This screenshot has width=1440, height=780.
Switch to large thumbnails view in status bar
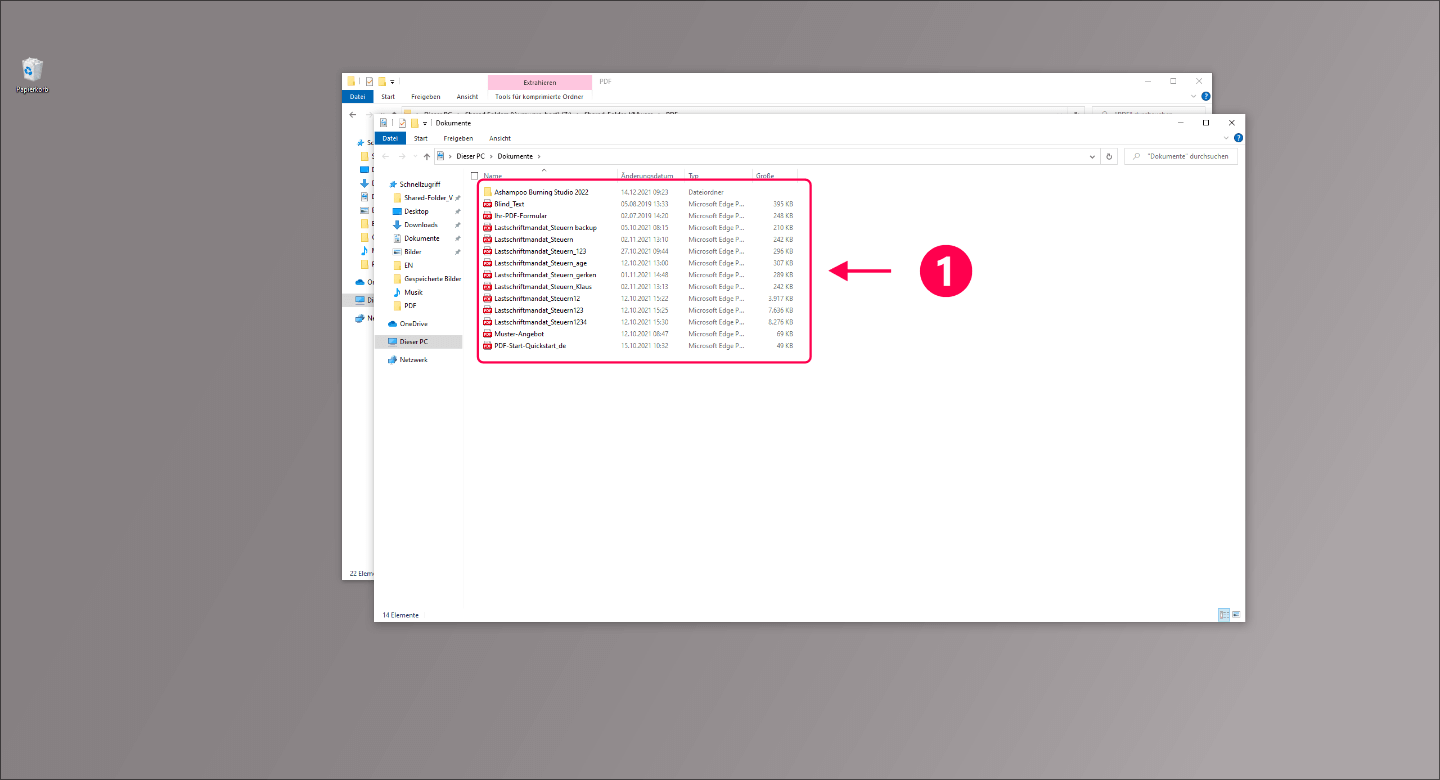click(1236, 614)
